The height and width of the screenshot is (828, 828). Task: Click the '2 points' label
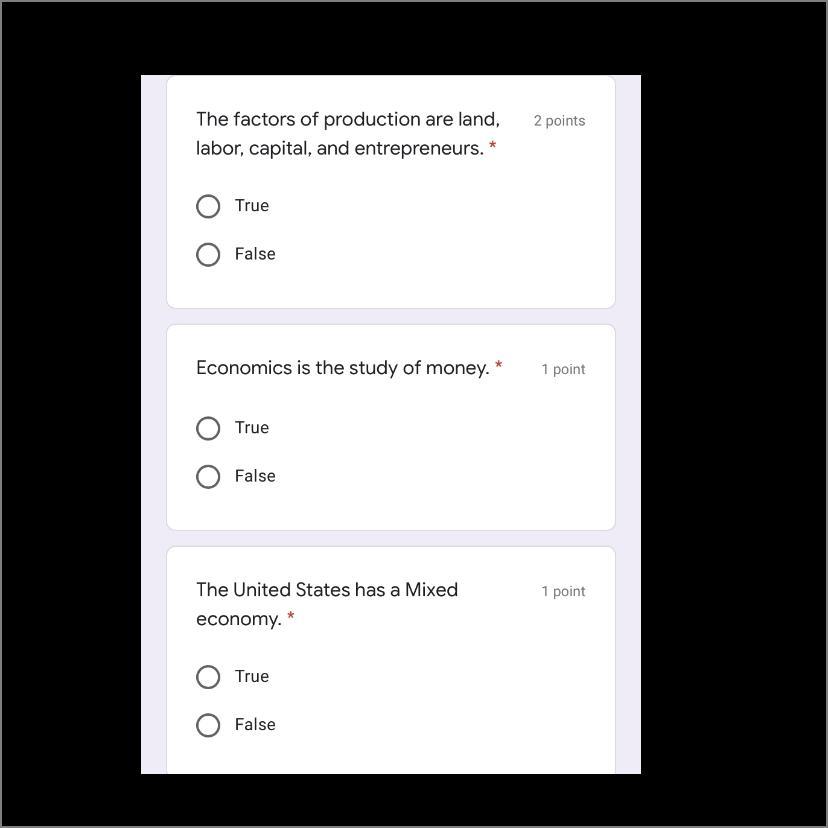click(559, 121)
